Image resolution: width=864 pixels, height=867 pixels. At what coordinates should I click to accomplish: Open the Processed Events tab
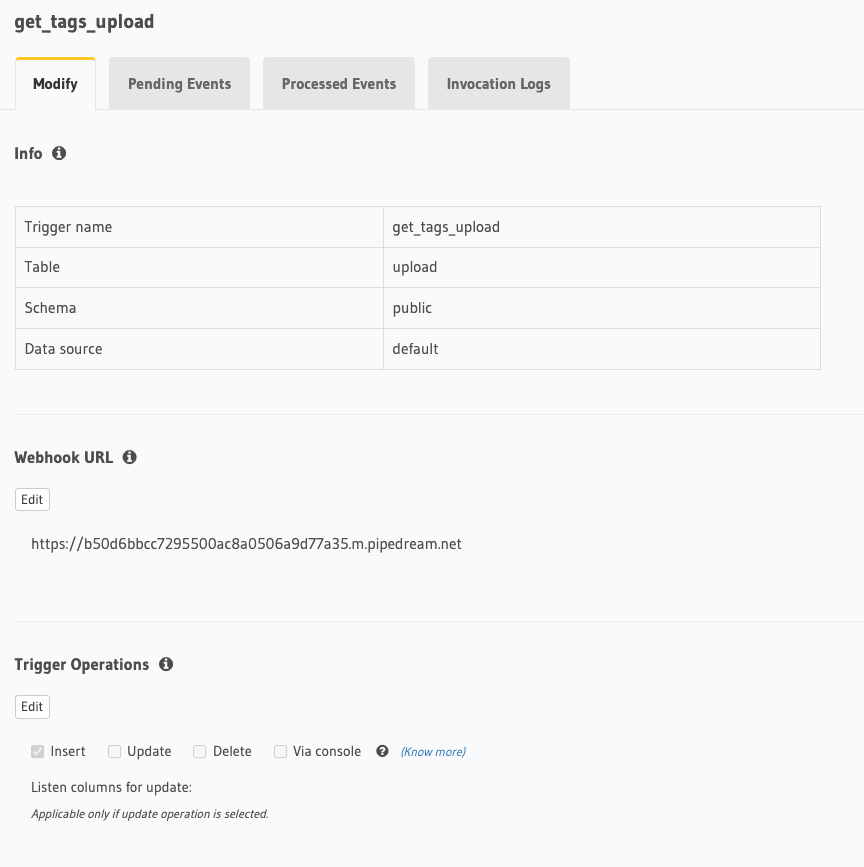point(339,83)
